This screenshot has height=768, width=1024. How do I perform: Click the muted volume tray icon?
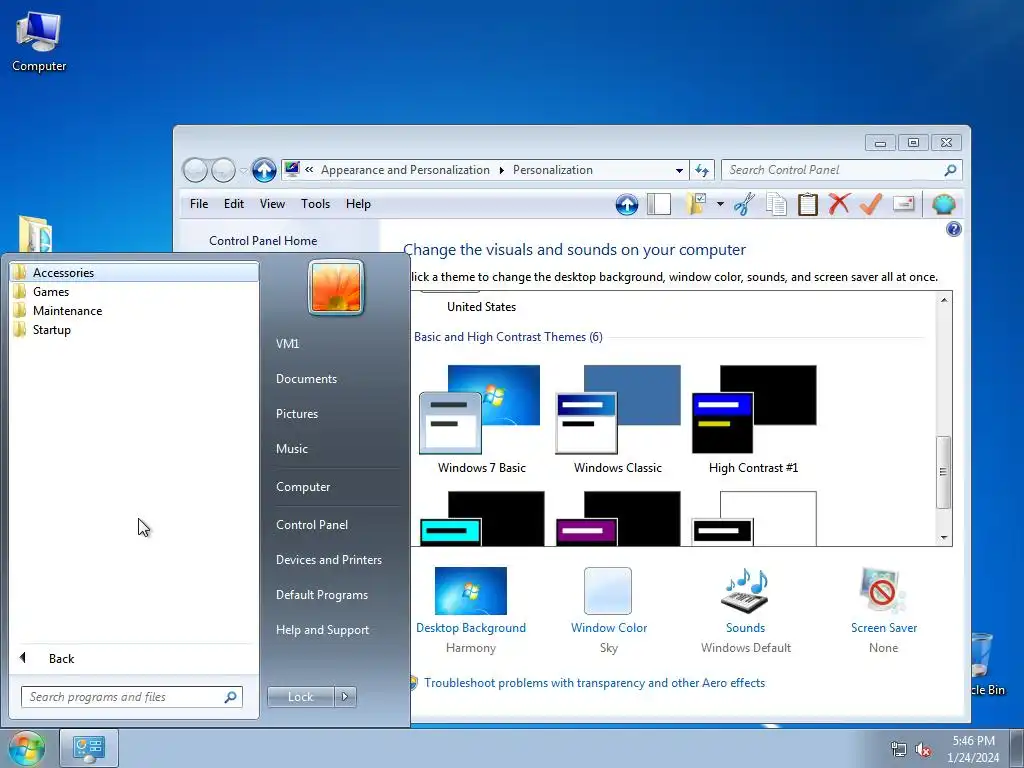coord(923,749)
